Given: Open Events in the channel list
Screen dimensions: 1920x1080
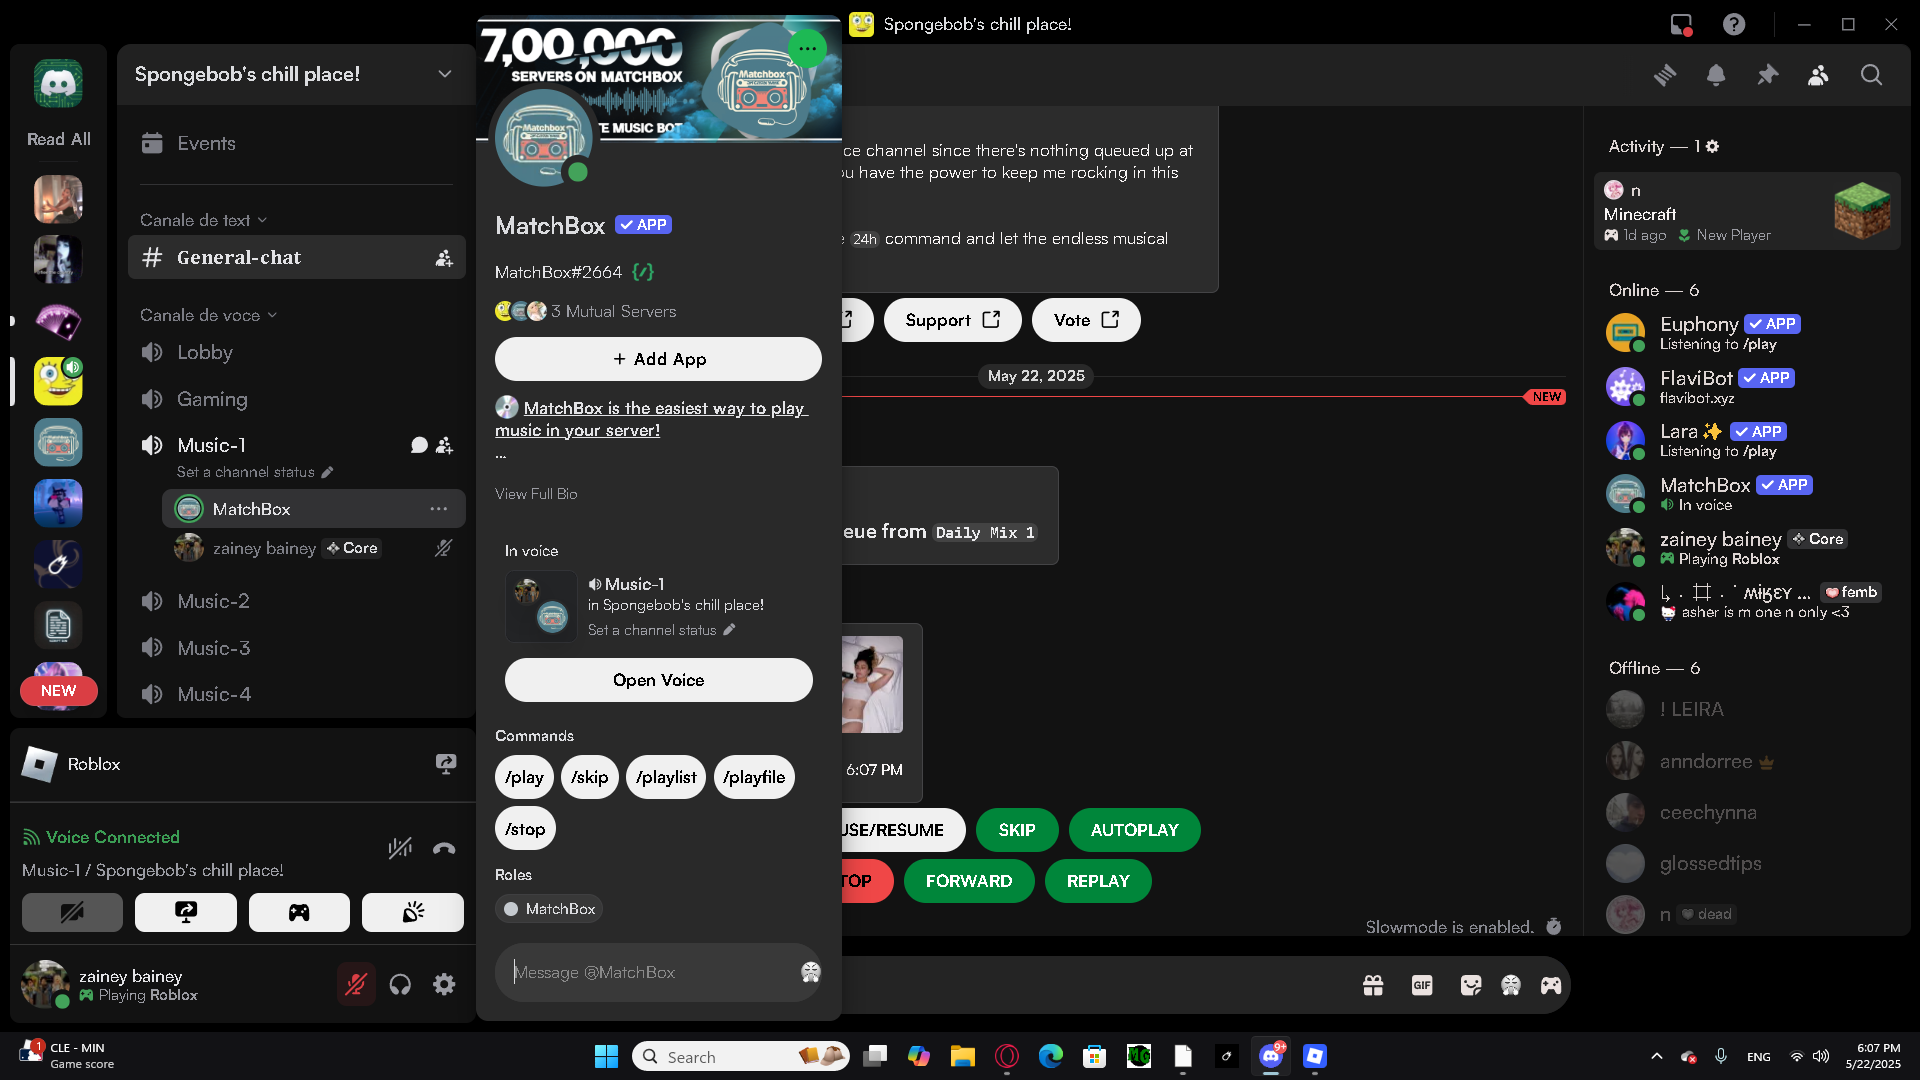Looking at the screenshot, I should coord(297,143).
